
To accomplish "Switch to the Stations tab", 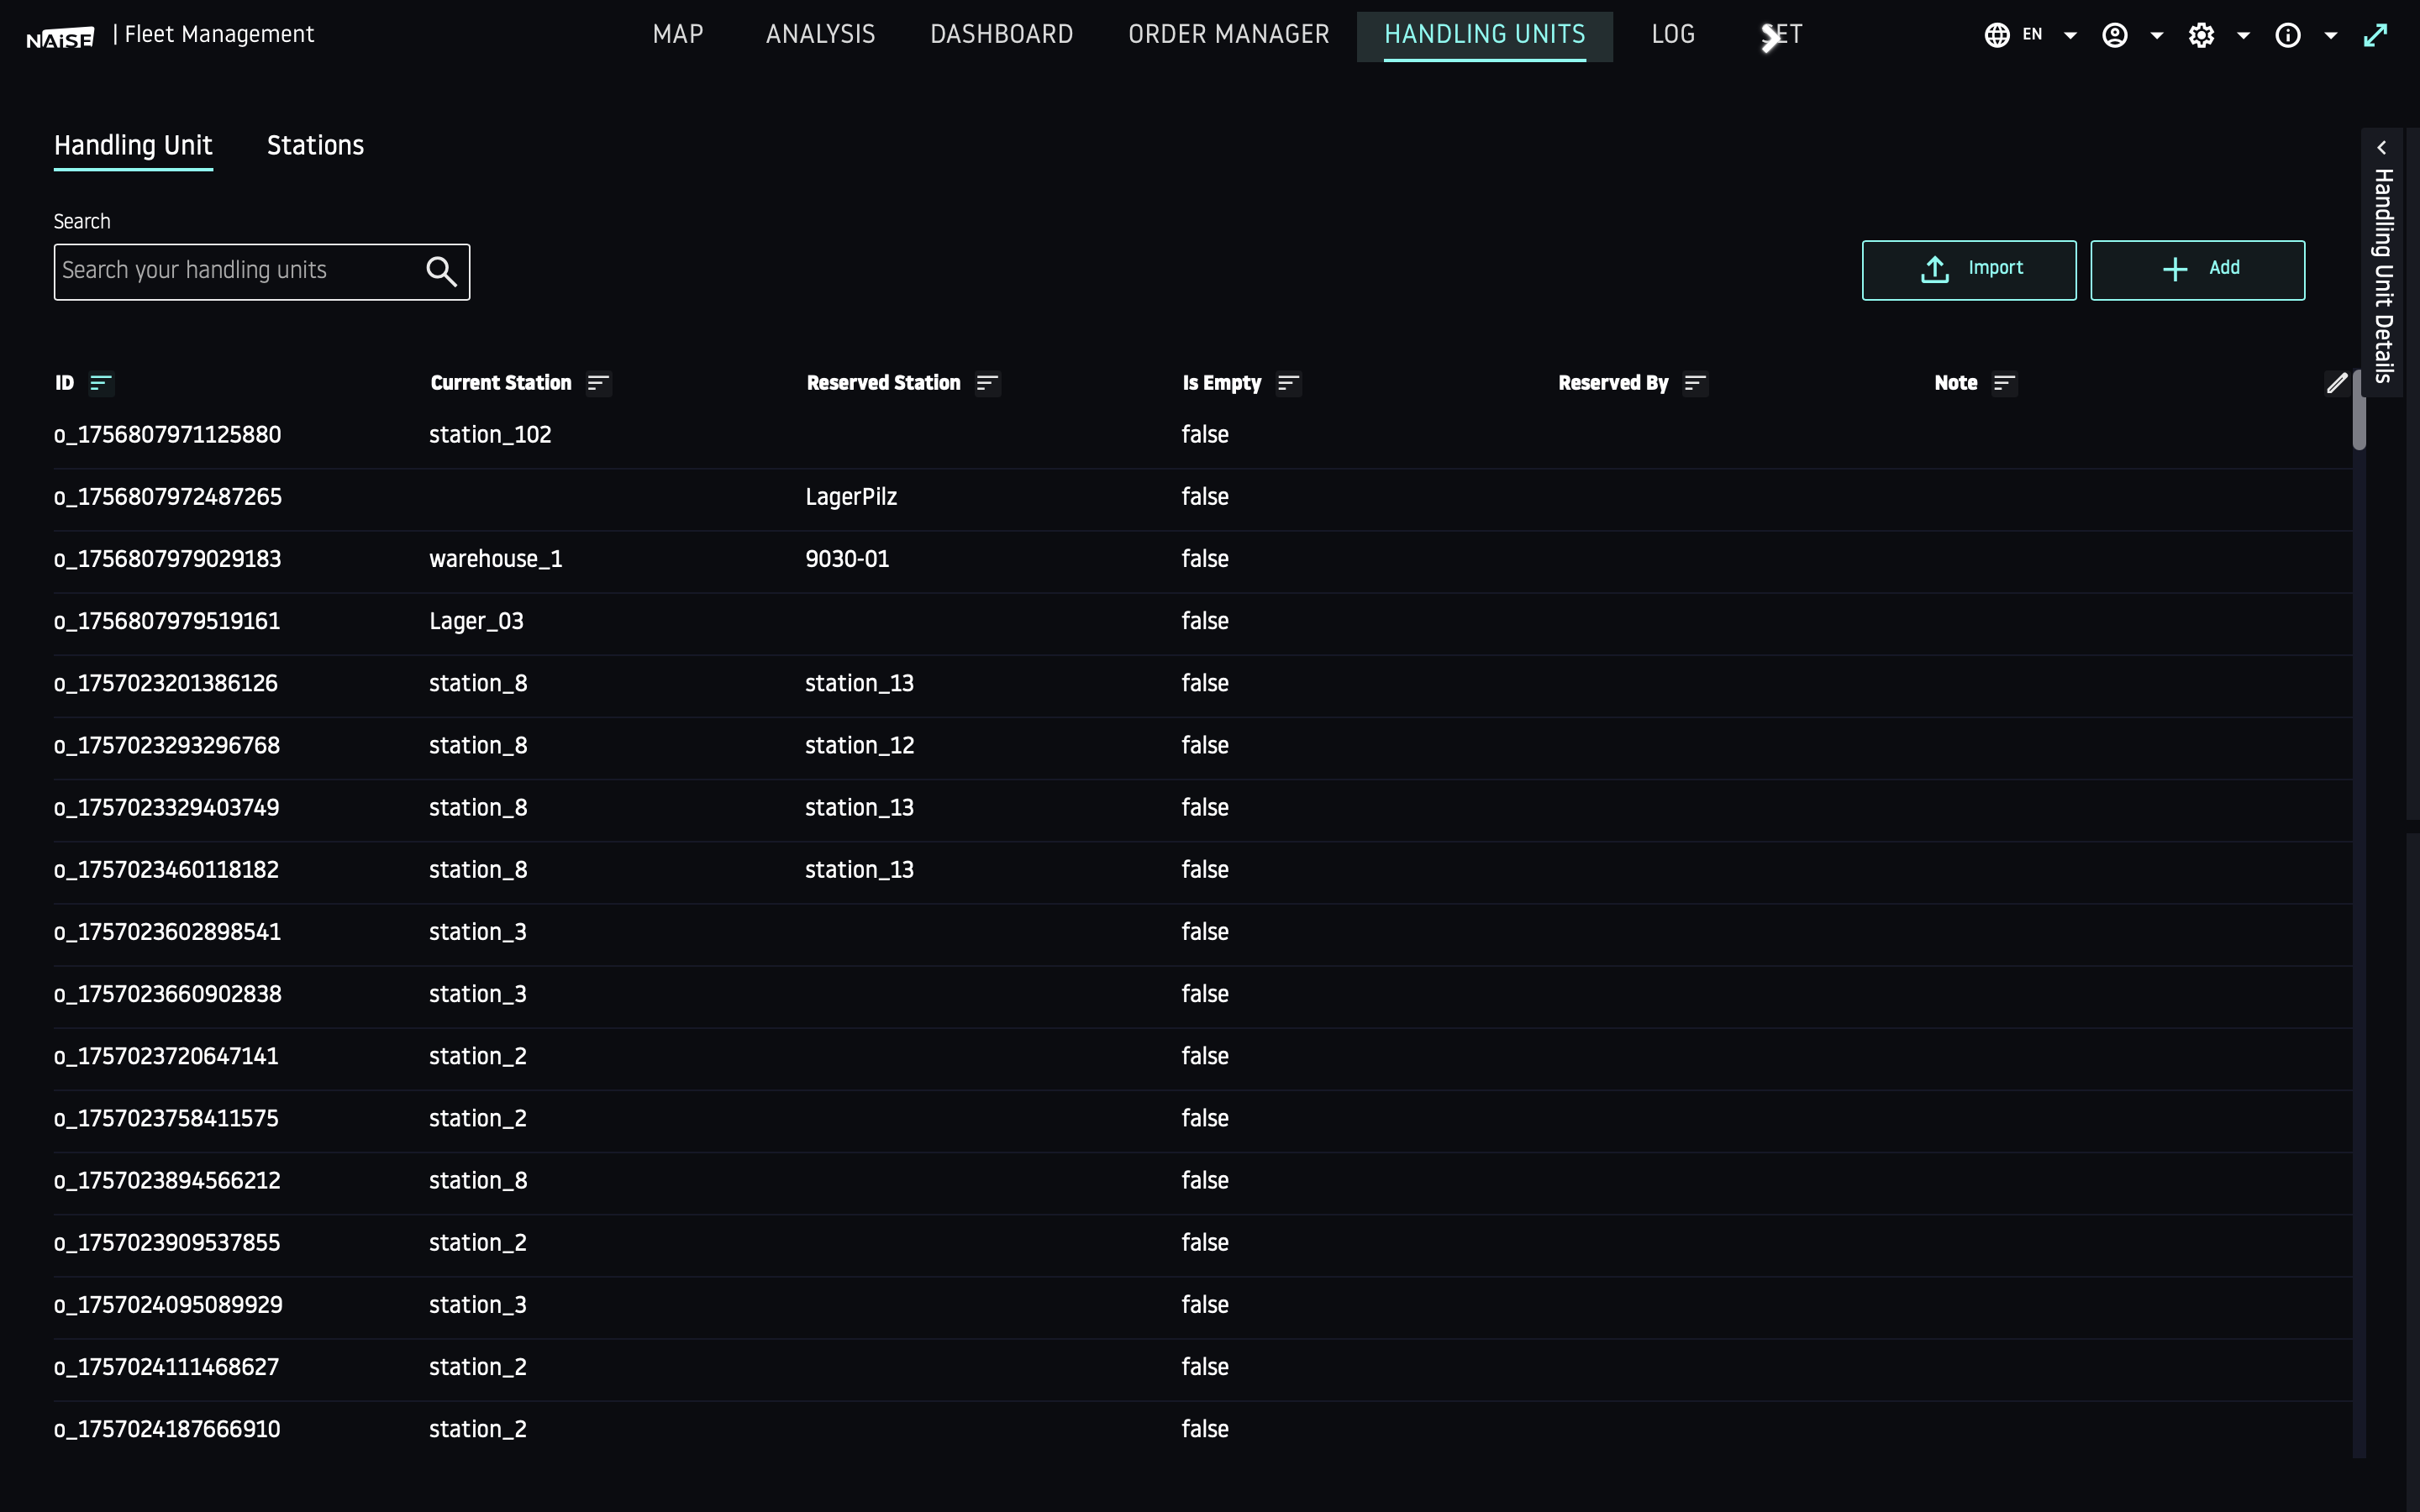I will (x=315, y=146).
